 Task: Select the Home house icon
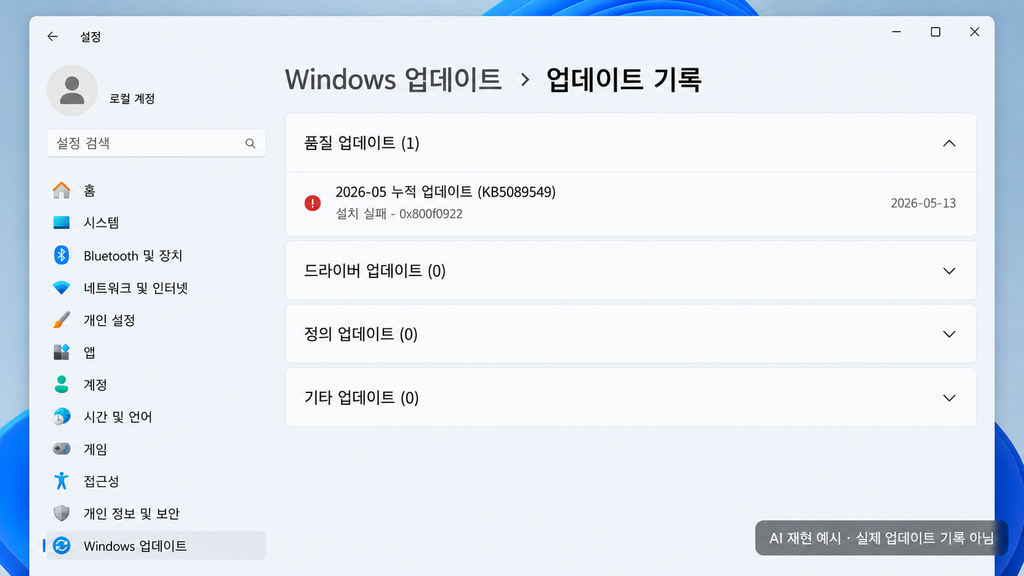tap(61, 190)
